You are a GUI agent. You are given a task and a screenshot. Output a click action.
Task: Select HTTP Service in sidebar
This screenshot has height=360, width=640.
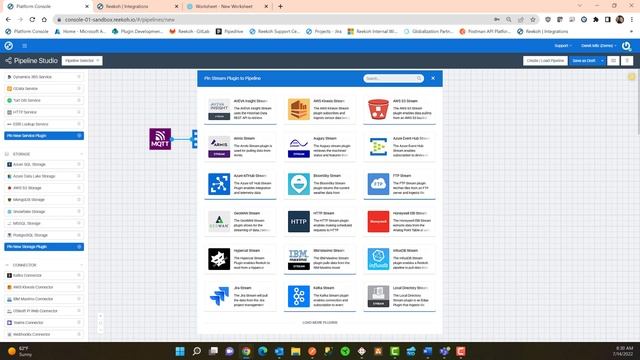coord(44,112)
